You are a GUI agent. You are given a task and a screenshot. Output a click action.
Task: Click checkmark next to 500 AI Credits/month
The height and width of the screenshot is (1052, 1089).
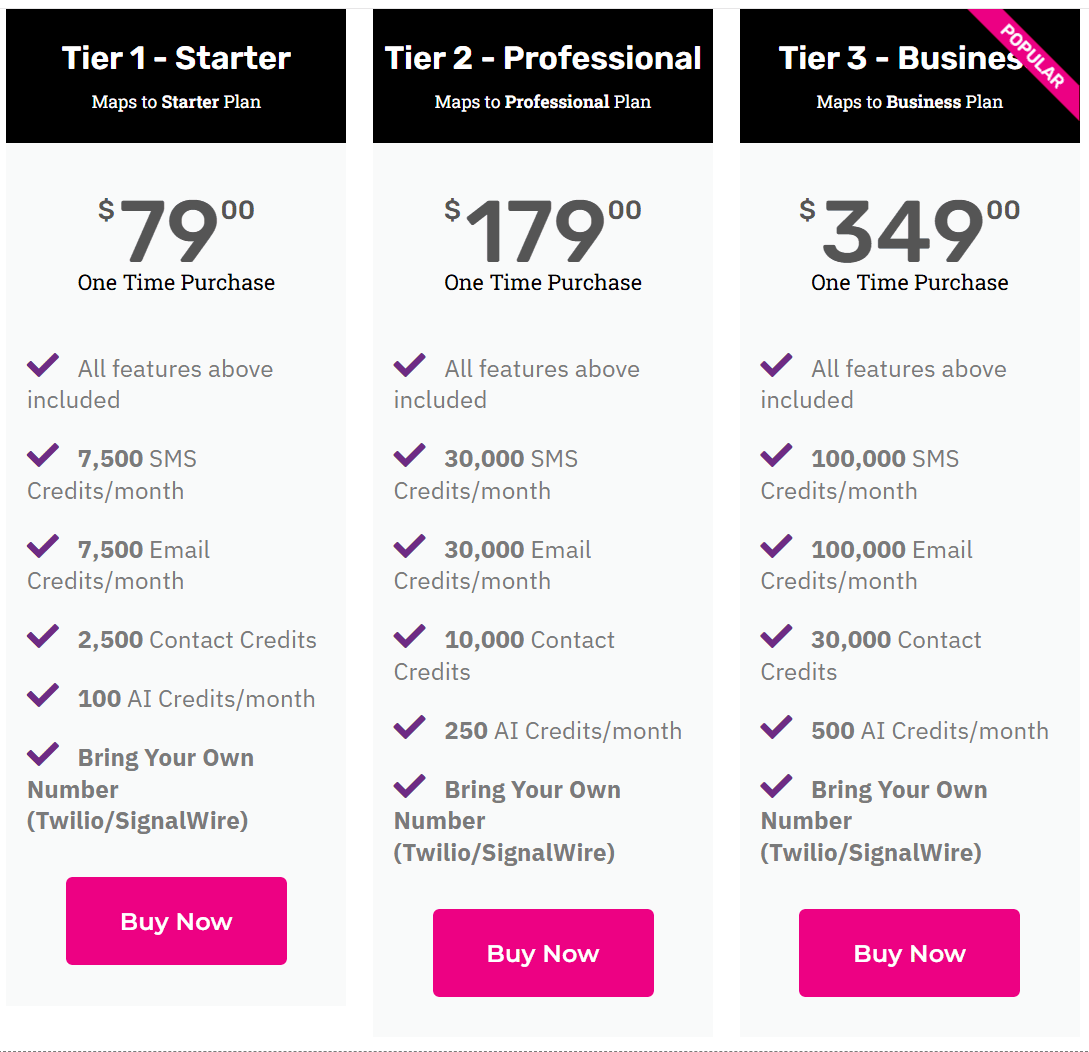[777, 728]
